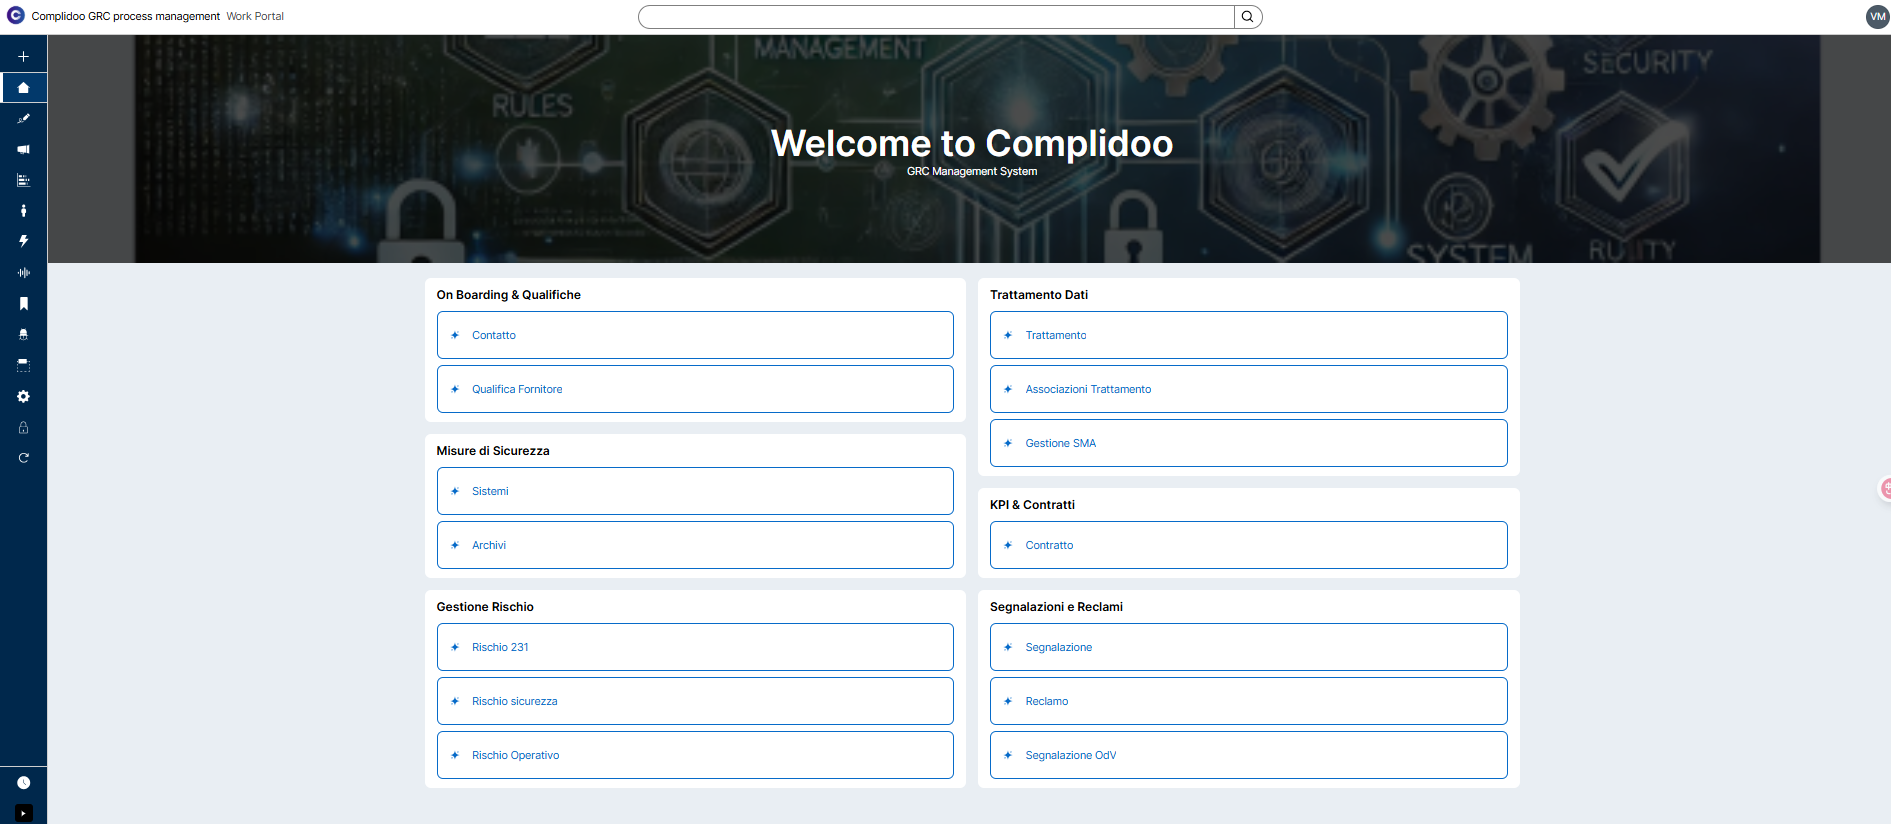
Task: Open the Segnalazione card
Action: 1248,647
